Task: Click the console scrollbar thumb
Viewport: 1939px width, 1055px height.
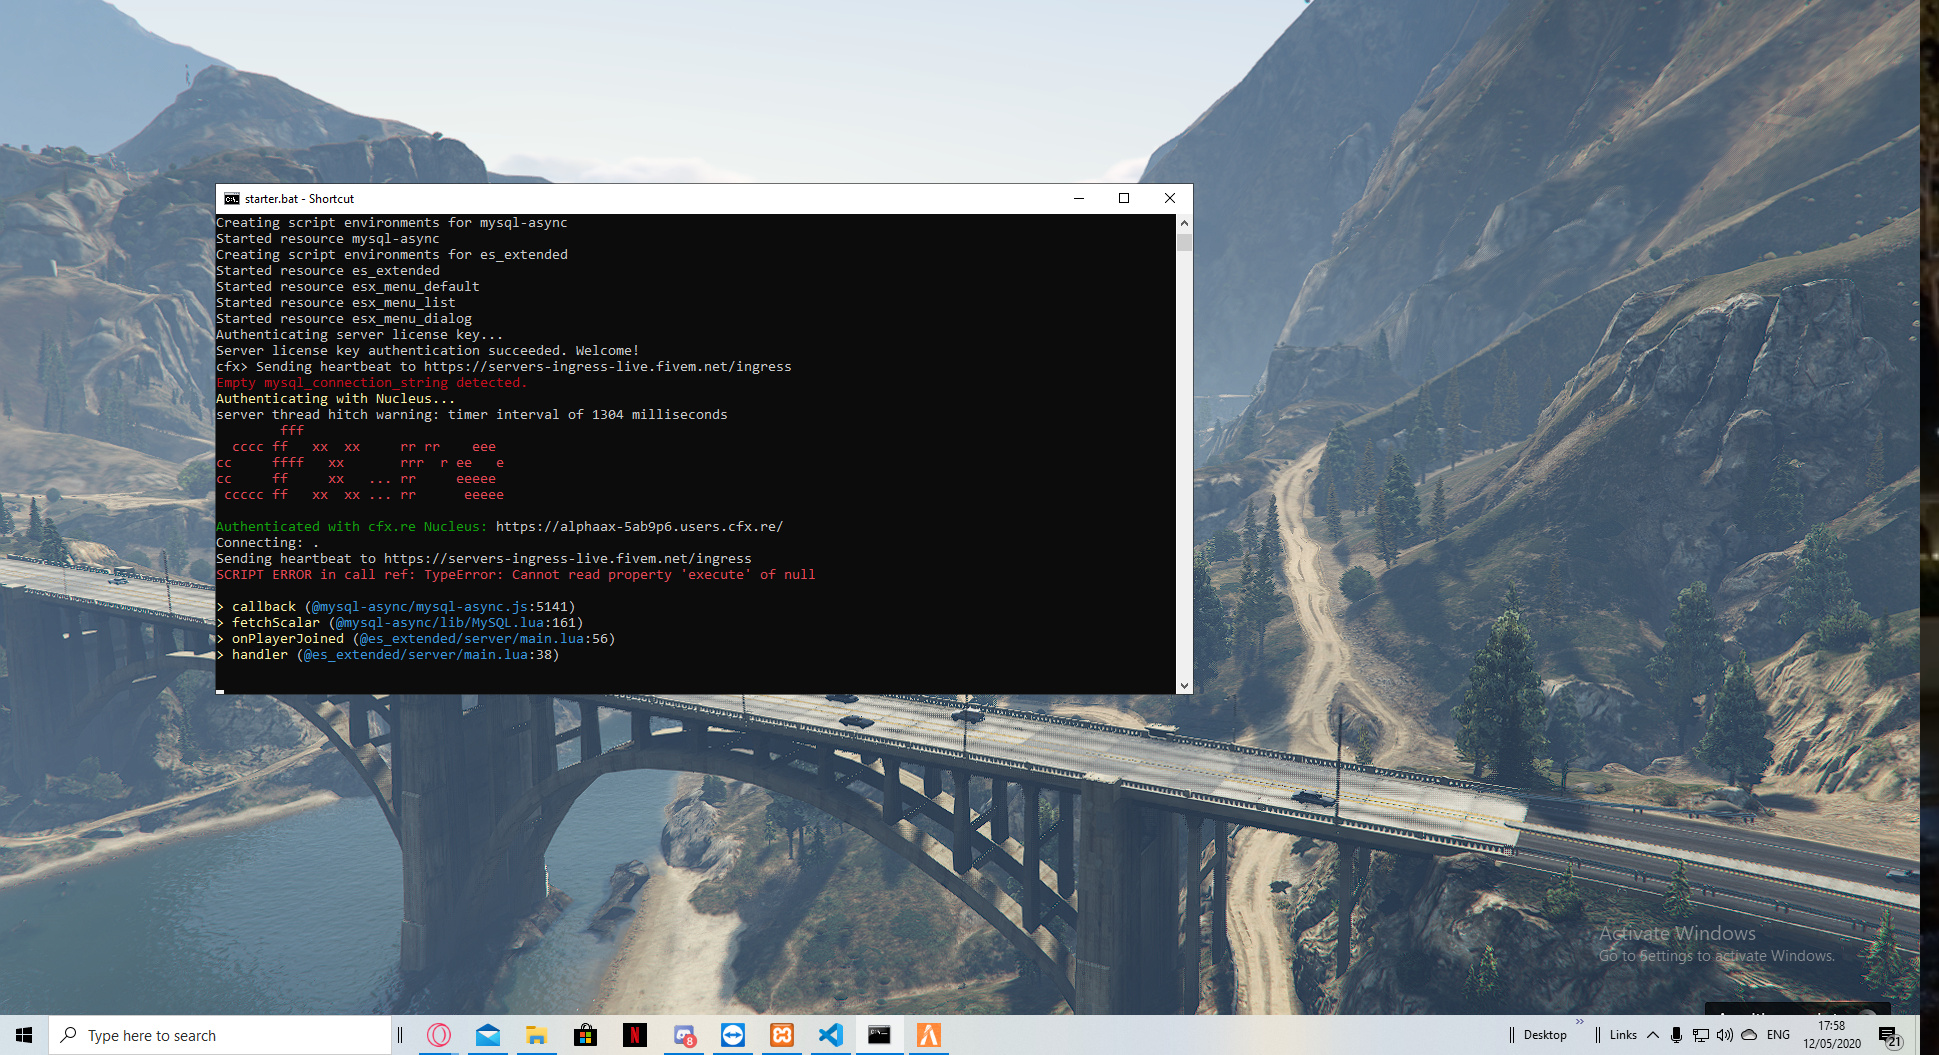Action: point(1184,242)
